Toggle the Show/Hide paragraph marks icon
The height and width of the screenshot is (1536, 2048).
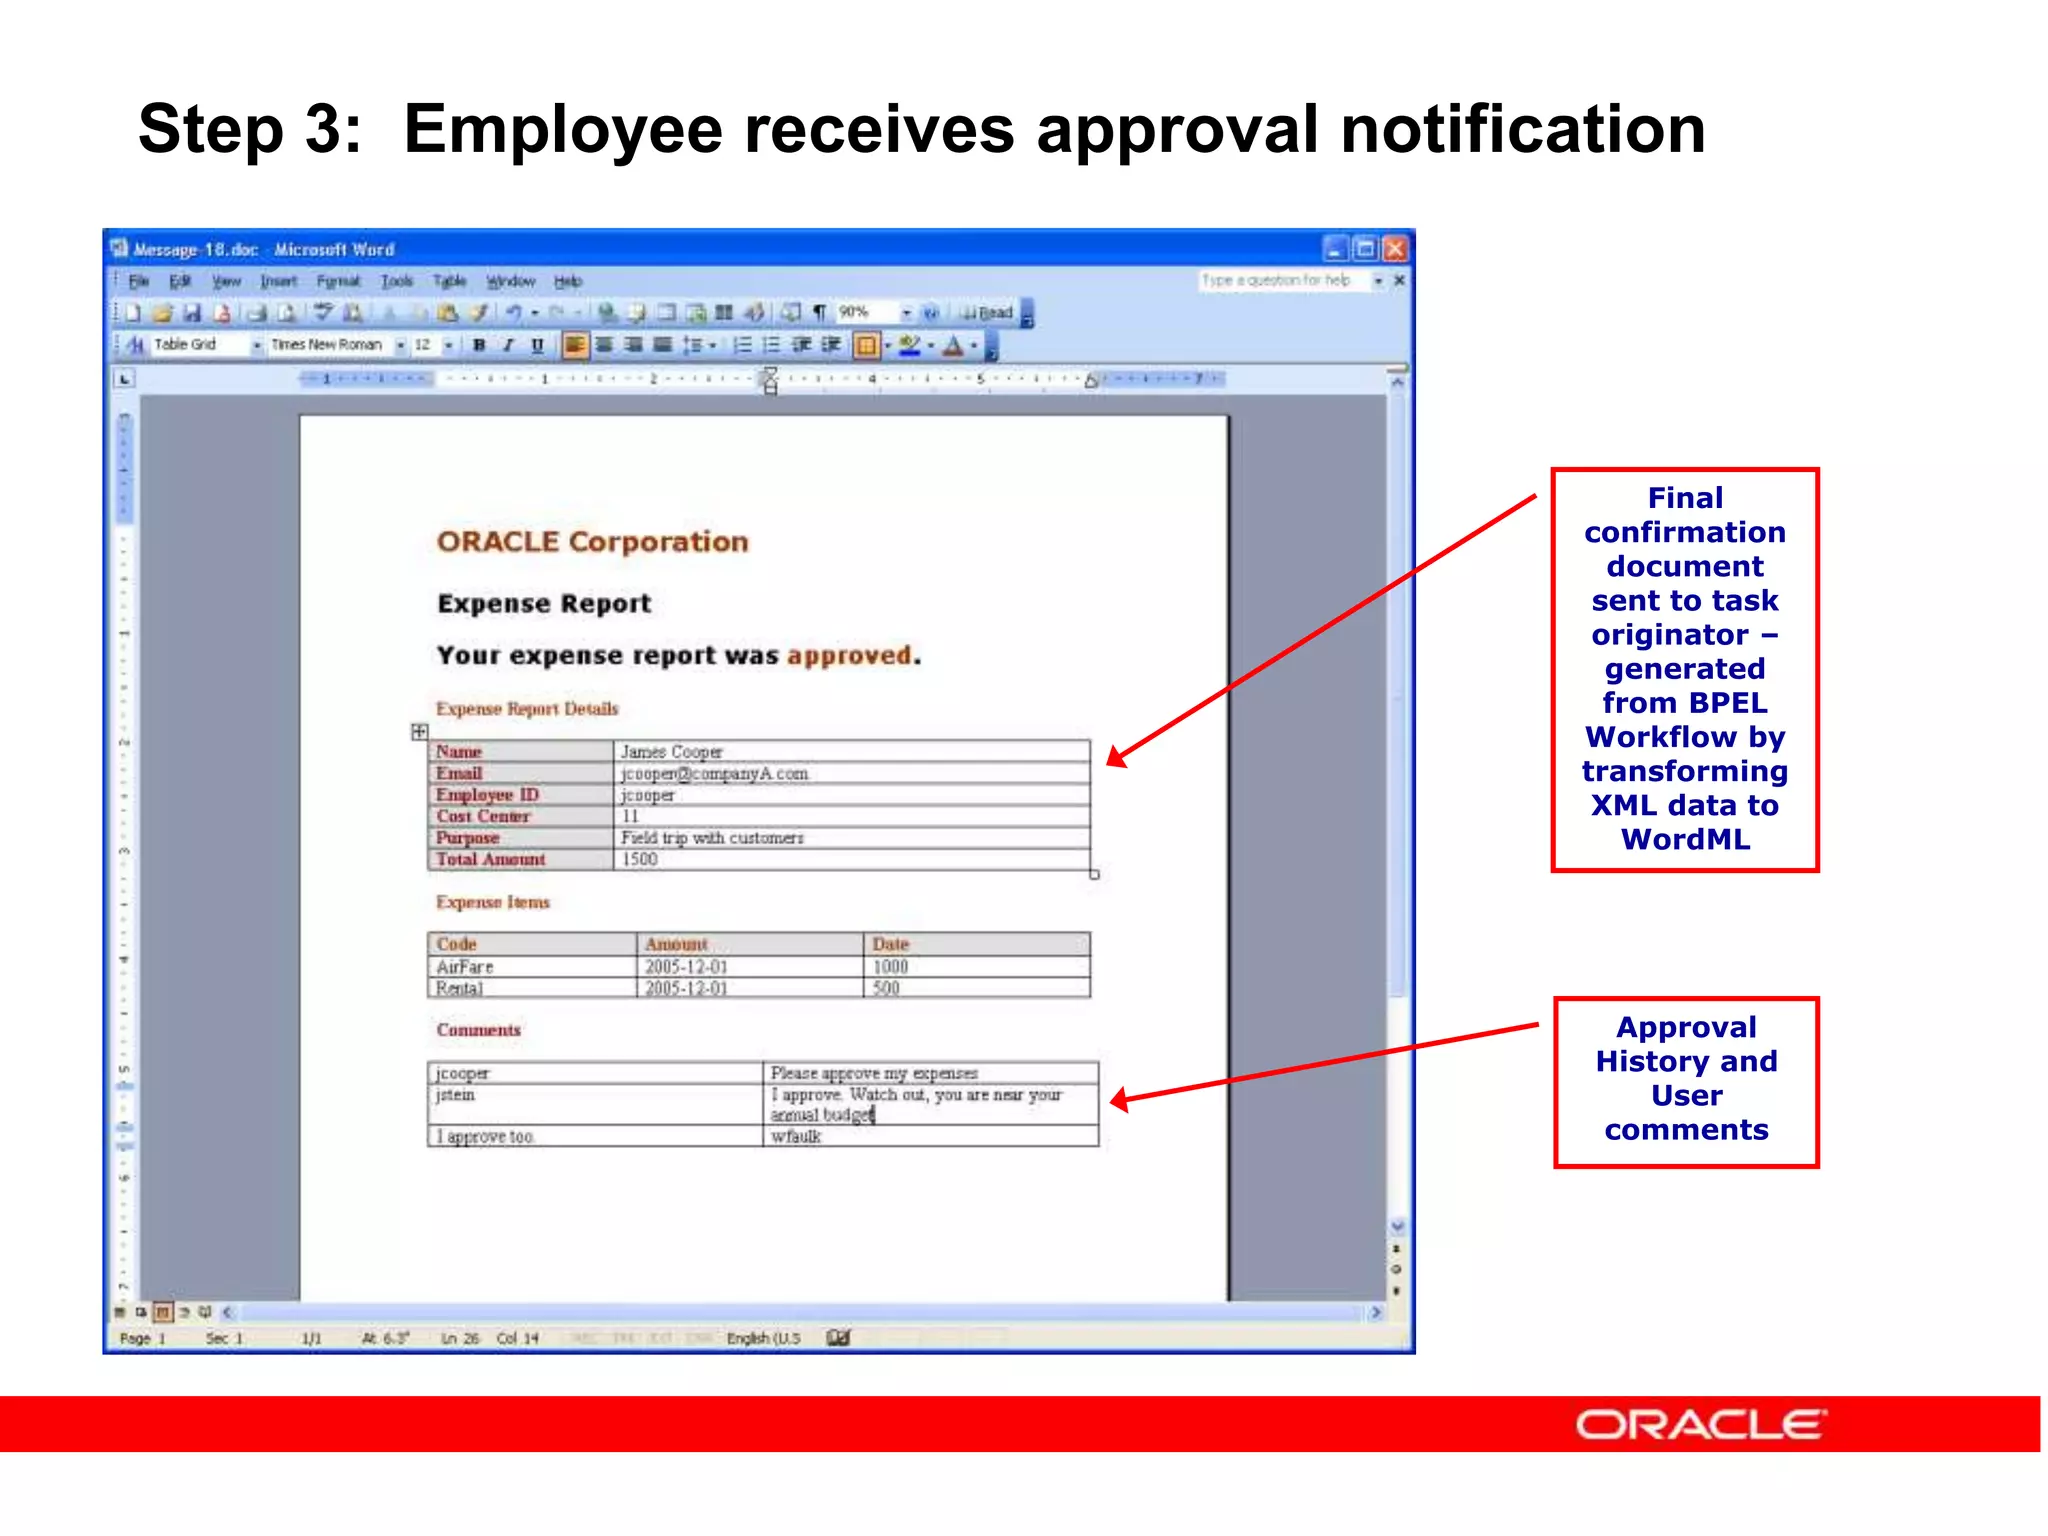pos(819,313)
